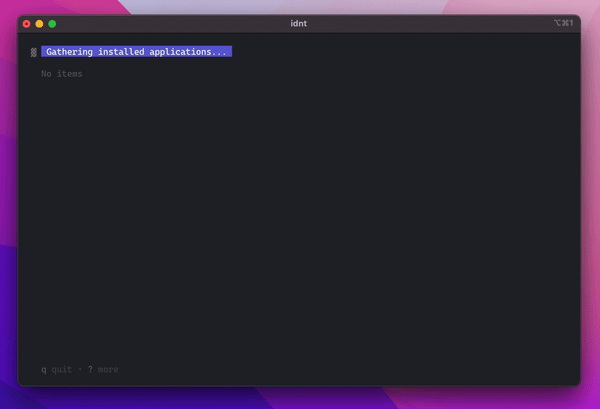Click the 'q quit' help hint
600x409 pixels.
[x=57, y=370]
